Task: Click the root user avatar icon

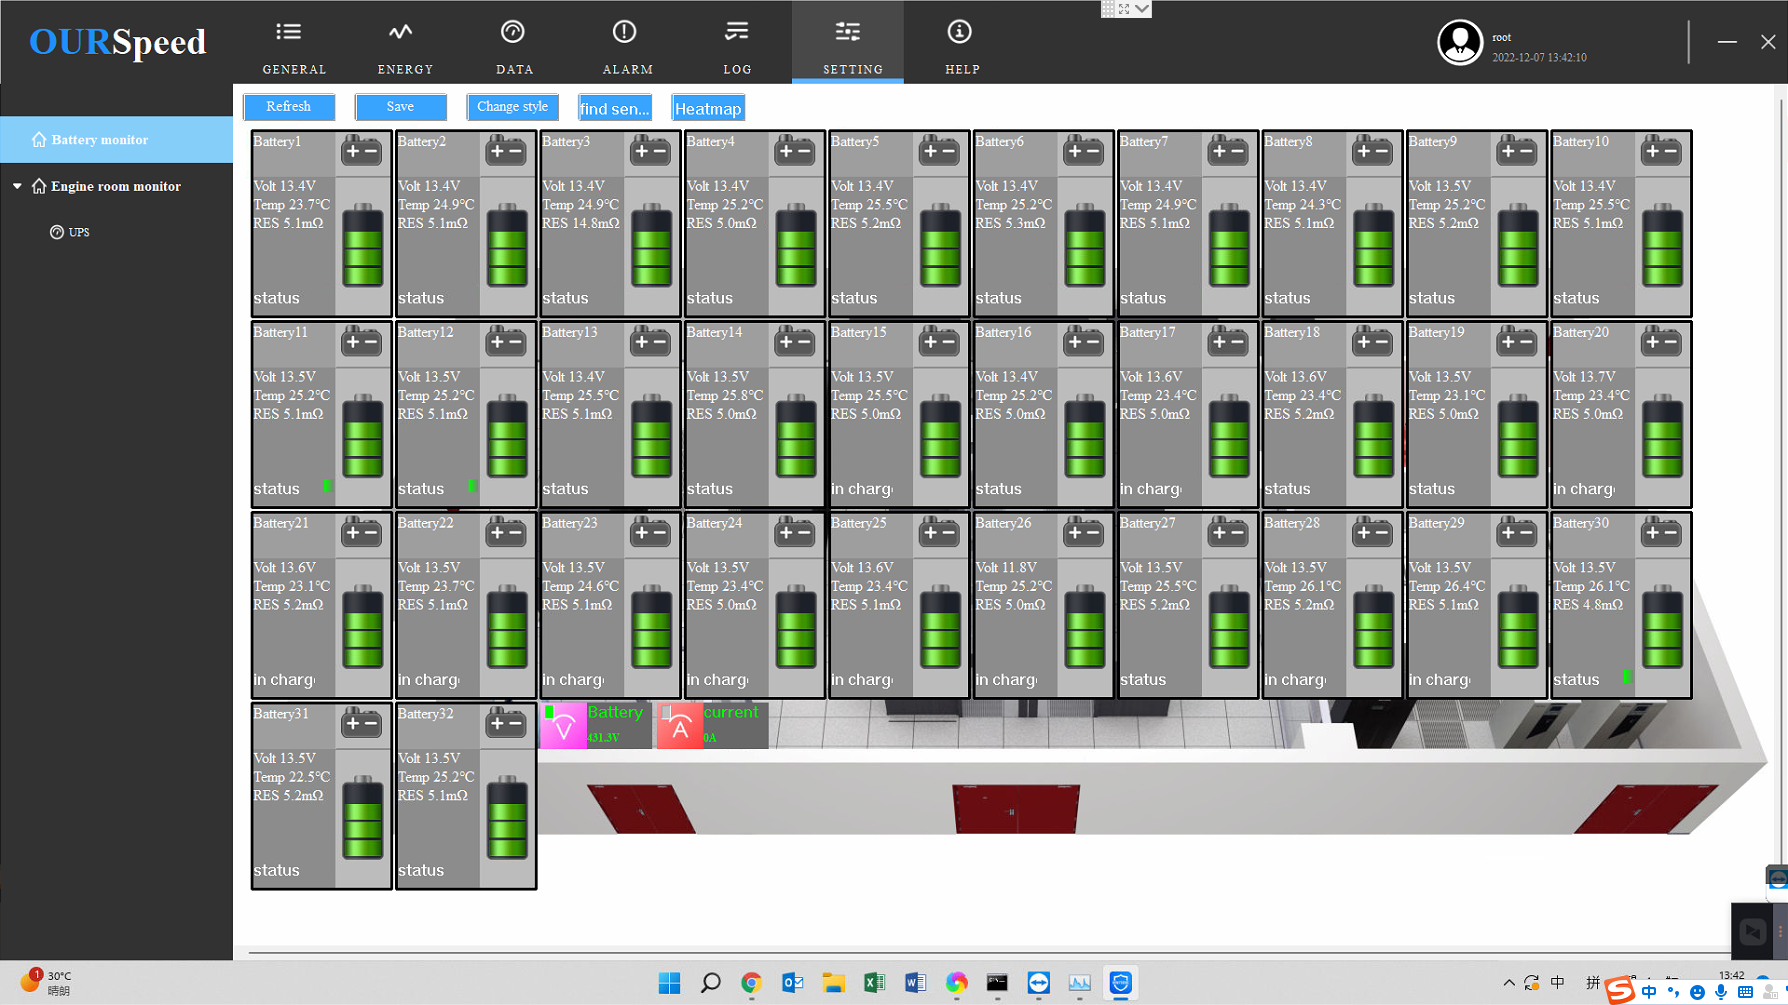Action: coord(1459,43)
